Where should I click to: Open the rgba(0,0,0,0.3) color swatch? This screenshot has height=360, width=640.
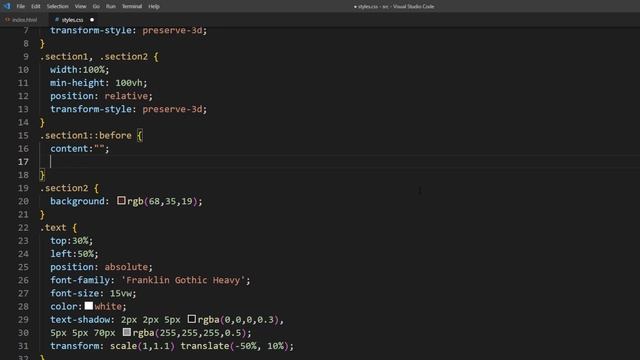[x=191, y=319]
